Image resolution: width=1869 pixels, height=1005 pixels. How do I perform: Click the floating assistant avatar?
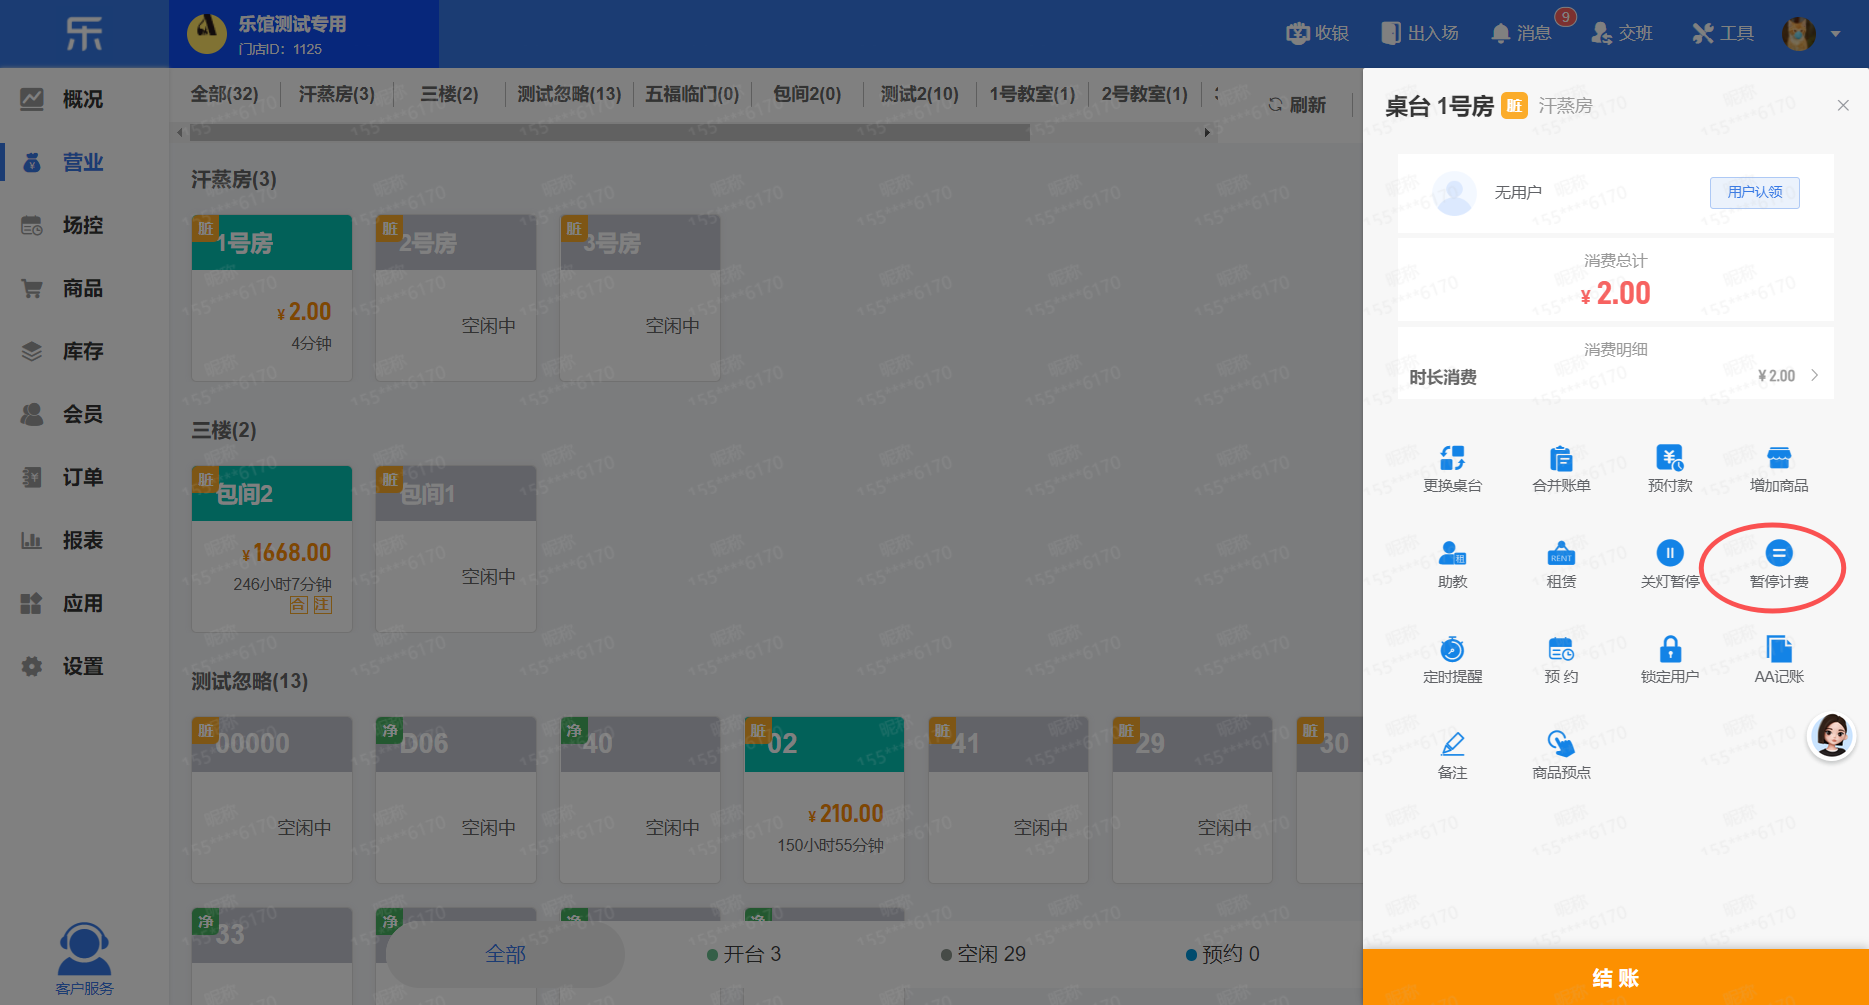point(1832,737)
